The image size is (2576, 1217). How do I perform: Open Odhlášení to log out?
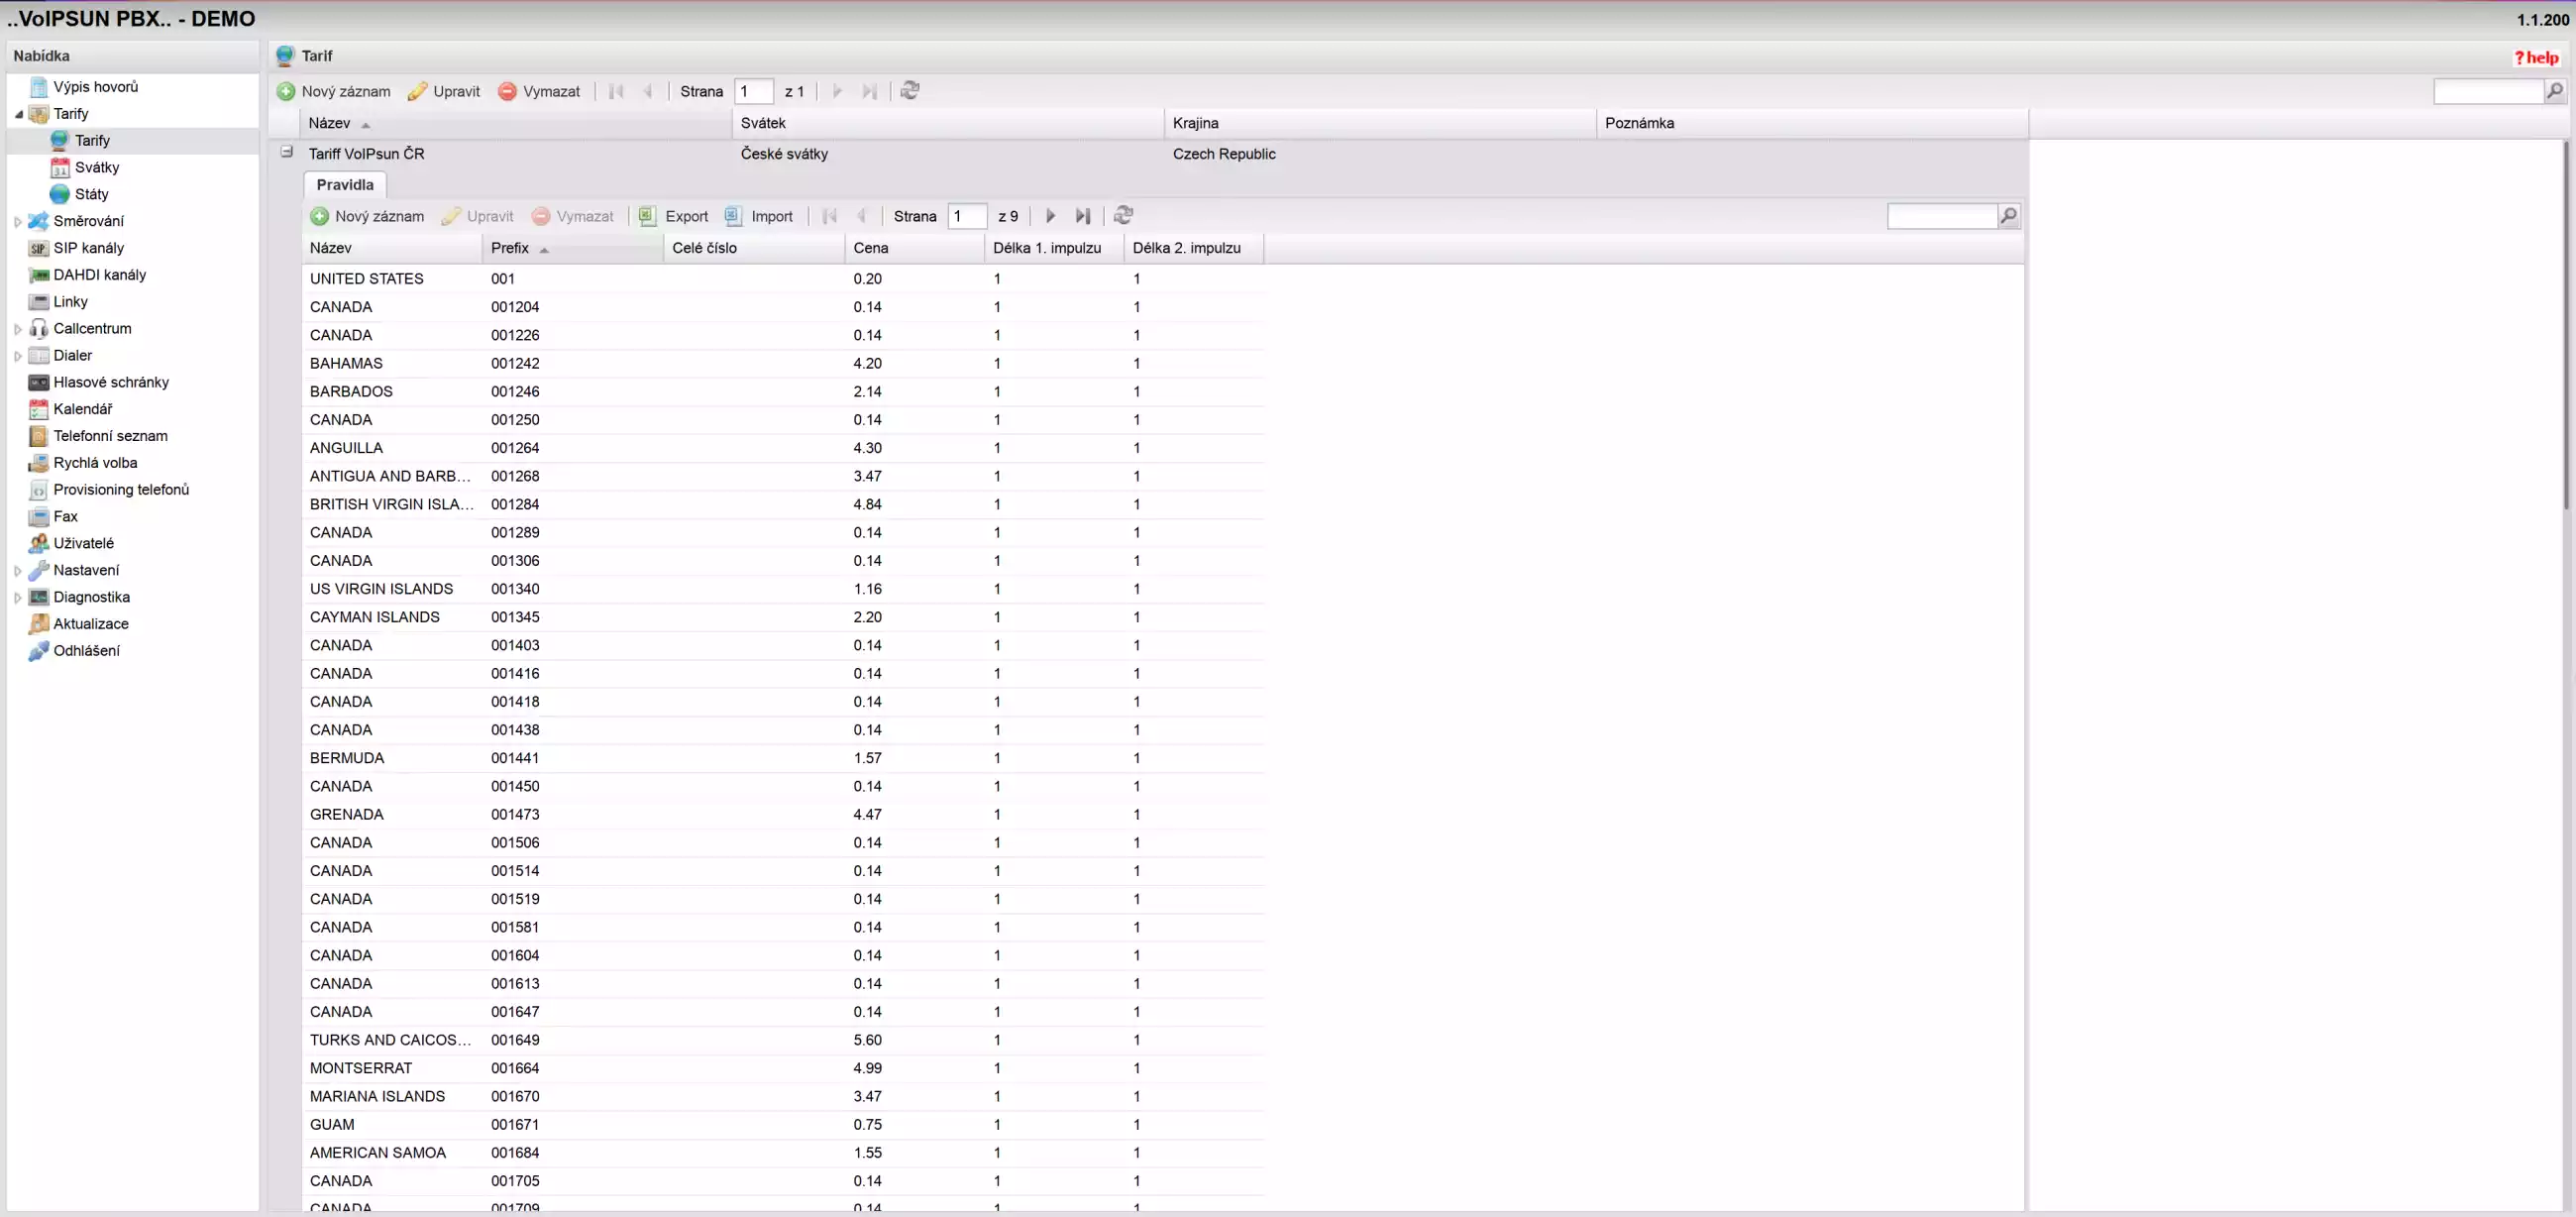point(86,650)
